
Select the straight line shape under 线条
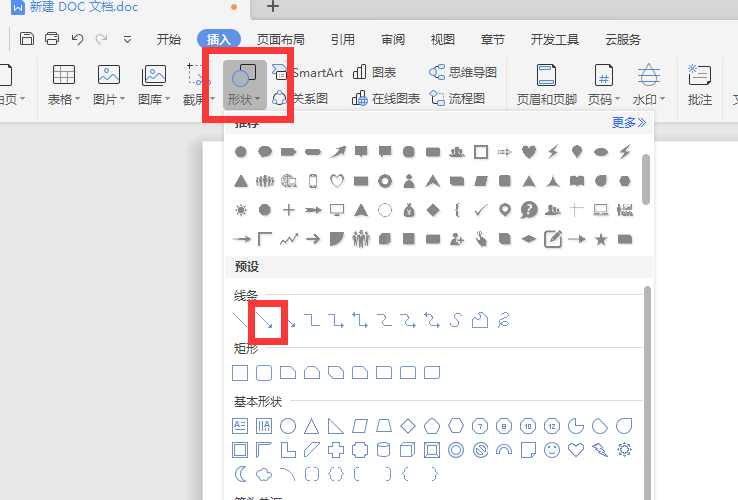(x=240, y=320)
